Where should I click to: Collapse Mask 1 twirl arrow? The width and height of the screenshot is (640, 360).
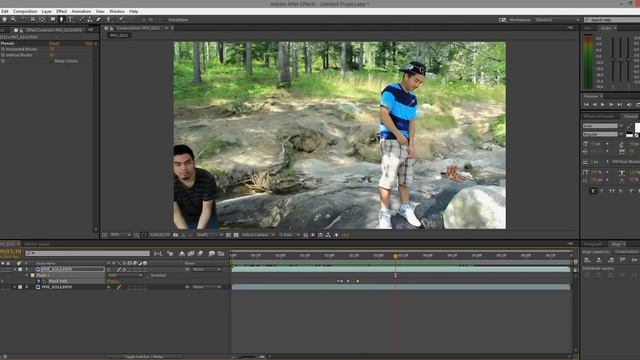click(x=27, y=276)
